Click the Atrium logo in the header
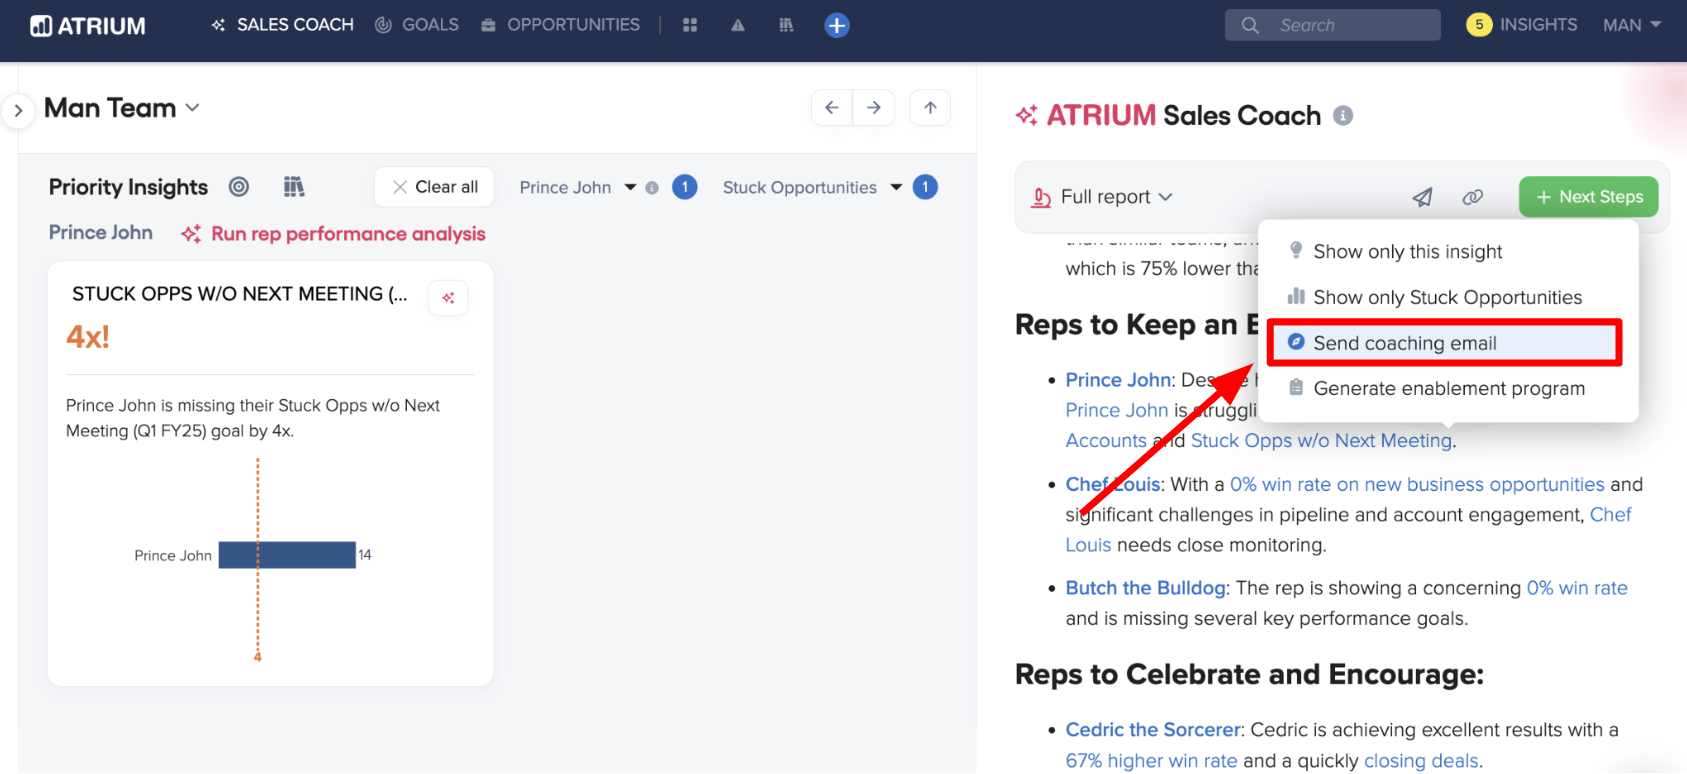This screenshot has height=774, width=1687. coord(88,26)
